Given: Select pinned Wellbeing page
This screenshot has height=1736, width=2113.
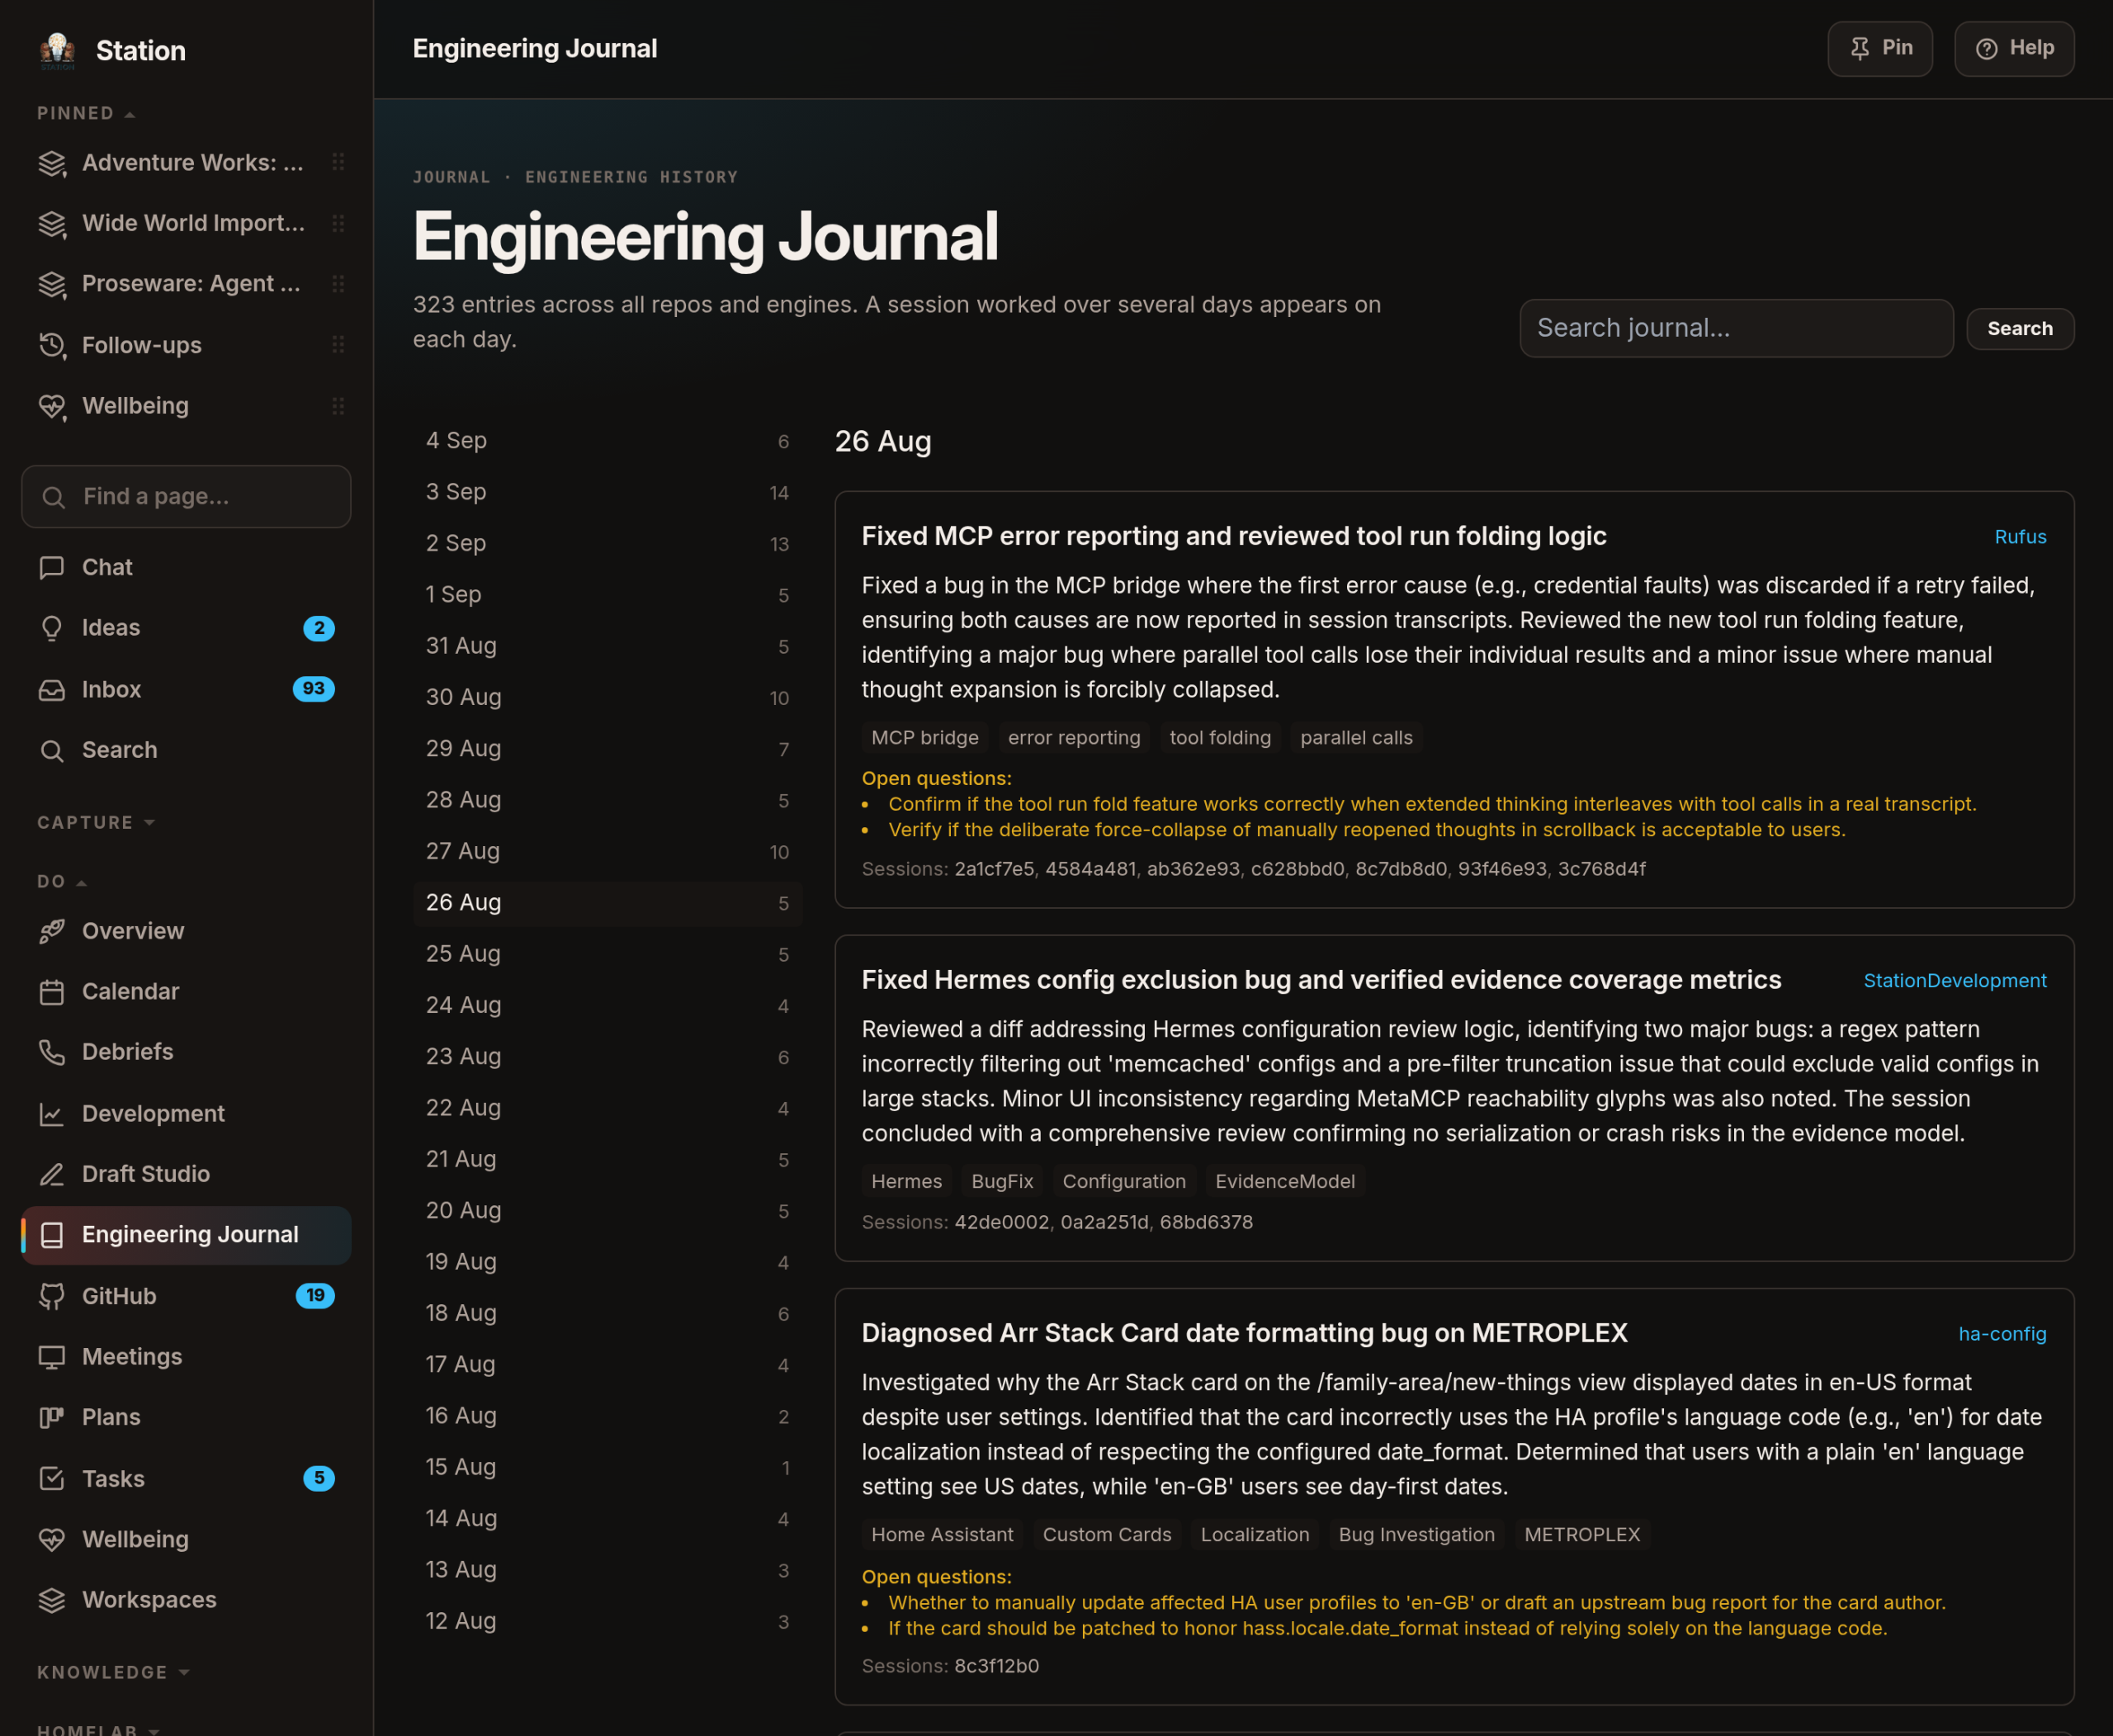Looking at the screenshot, I should pos(186,406).
